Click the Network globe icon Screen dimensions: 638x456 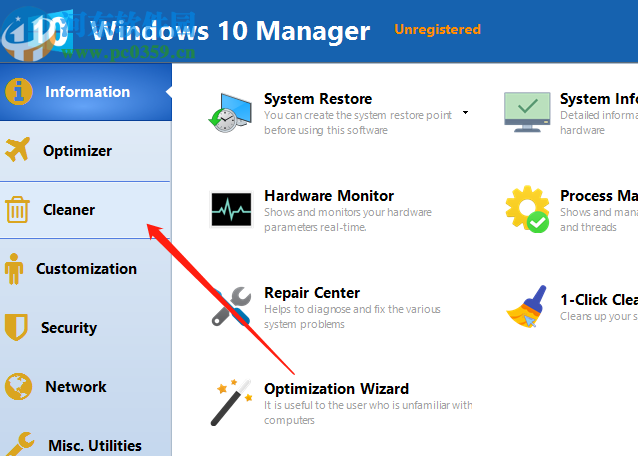pos(18,386)
